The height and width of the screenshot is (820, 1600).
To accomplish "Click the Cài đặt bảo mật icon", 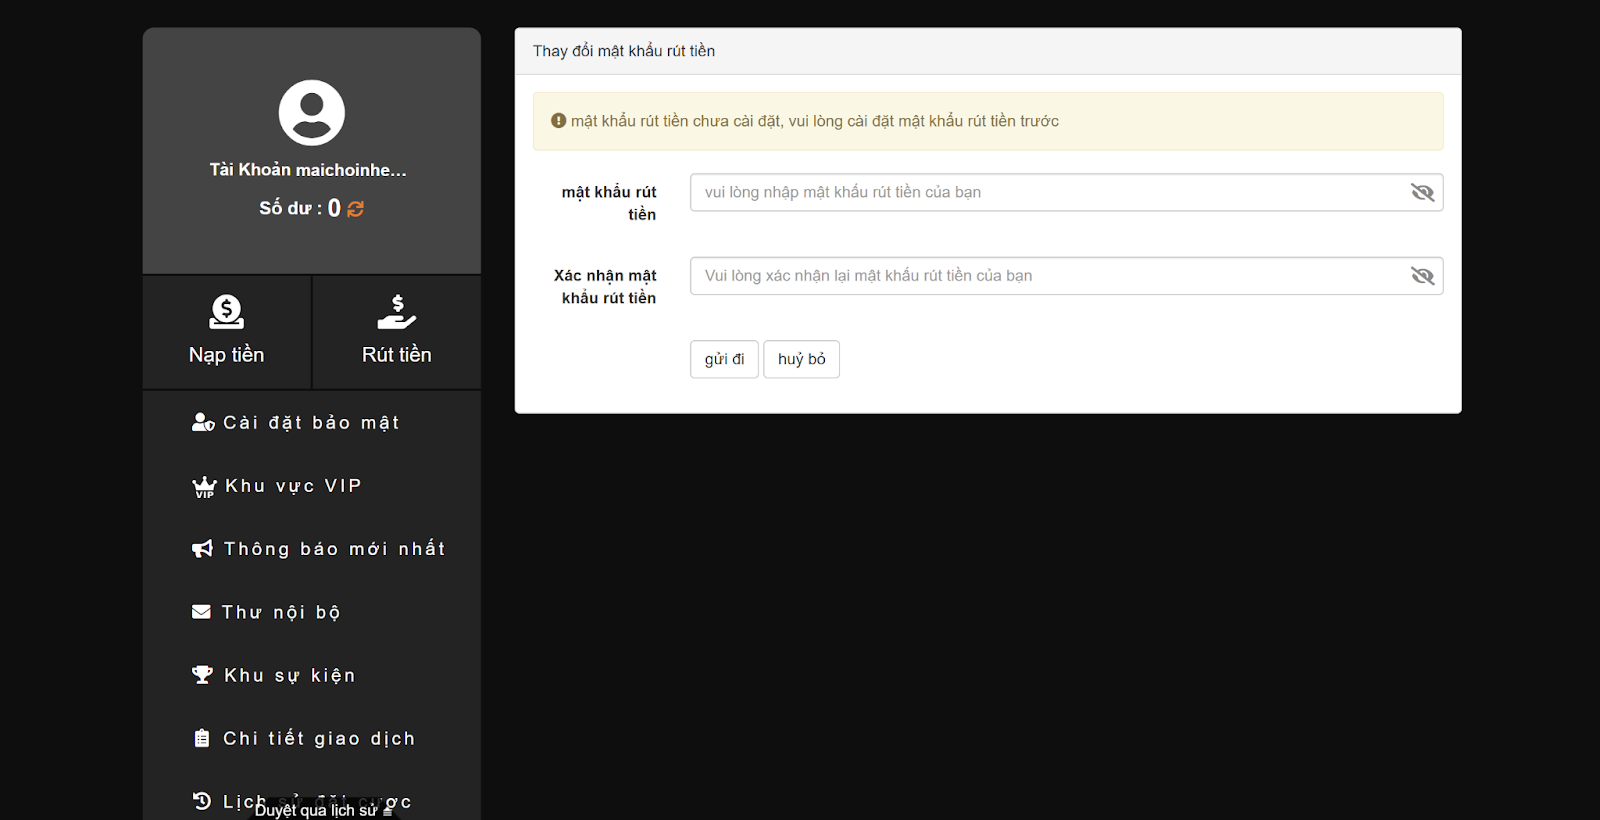I will (x=203, y=422).
